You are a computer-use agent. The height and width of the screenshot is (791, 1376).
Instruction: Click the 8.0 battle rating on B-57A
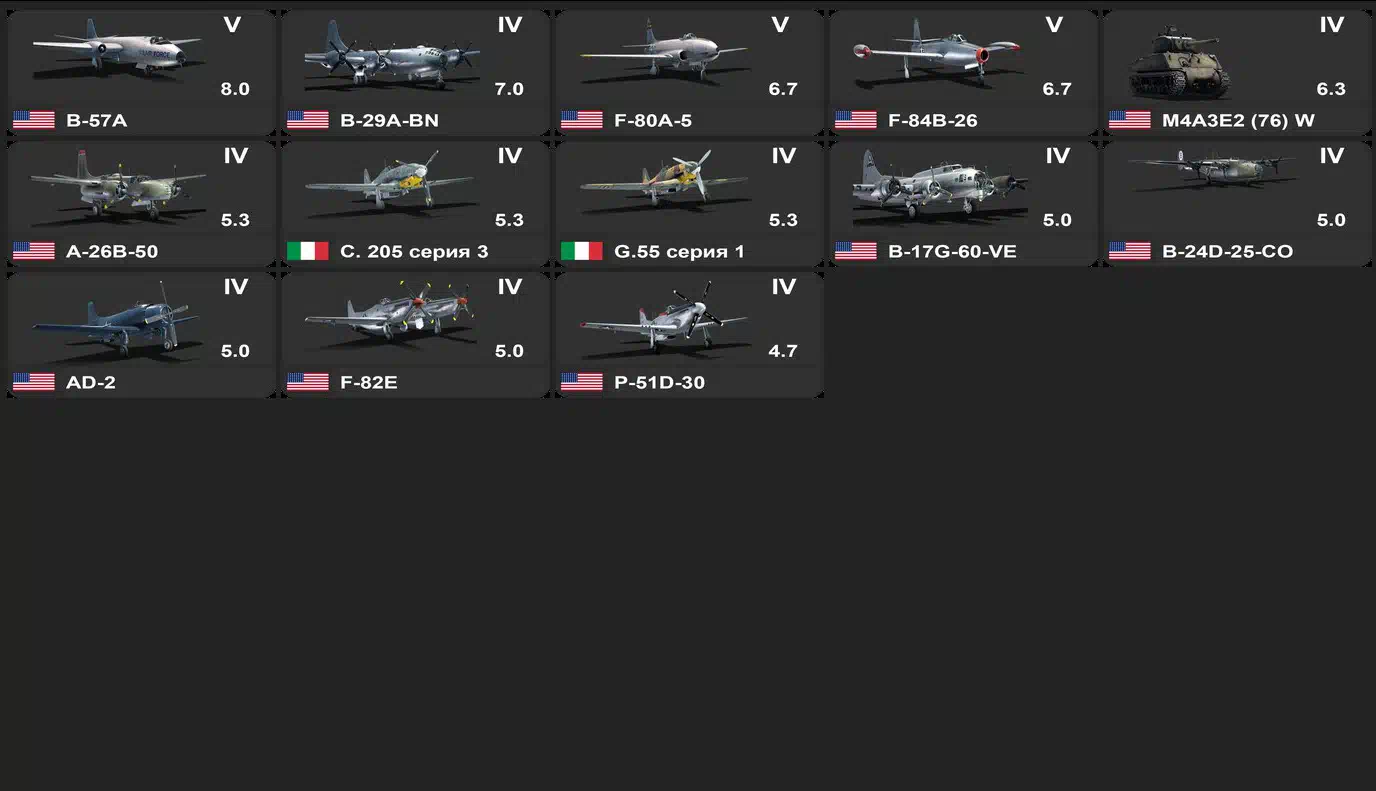tap(235, 89)
